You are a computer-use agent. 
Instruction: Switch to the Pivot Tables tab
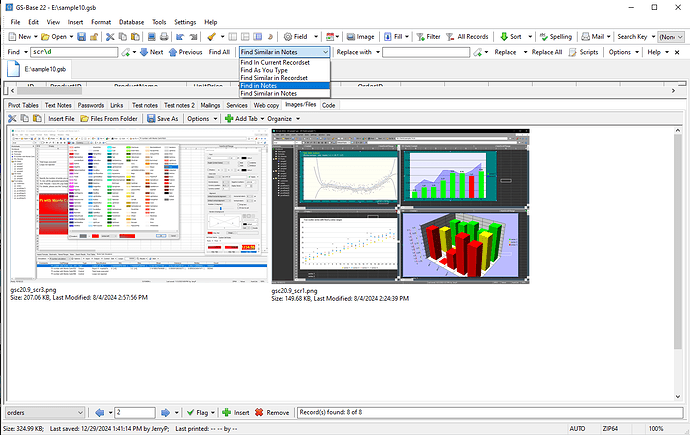coord(23,105)
